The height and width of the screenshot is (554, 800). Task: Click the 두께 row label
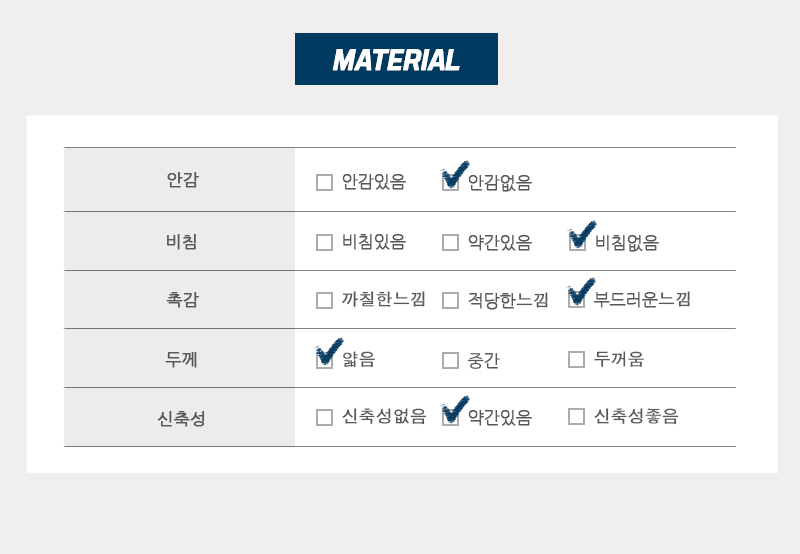181,359
